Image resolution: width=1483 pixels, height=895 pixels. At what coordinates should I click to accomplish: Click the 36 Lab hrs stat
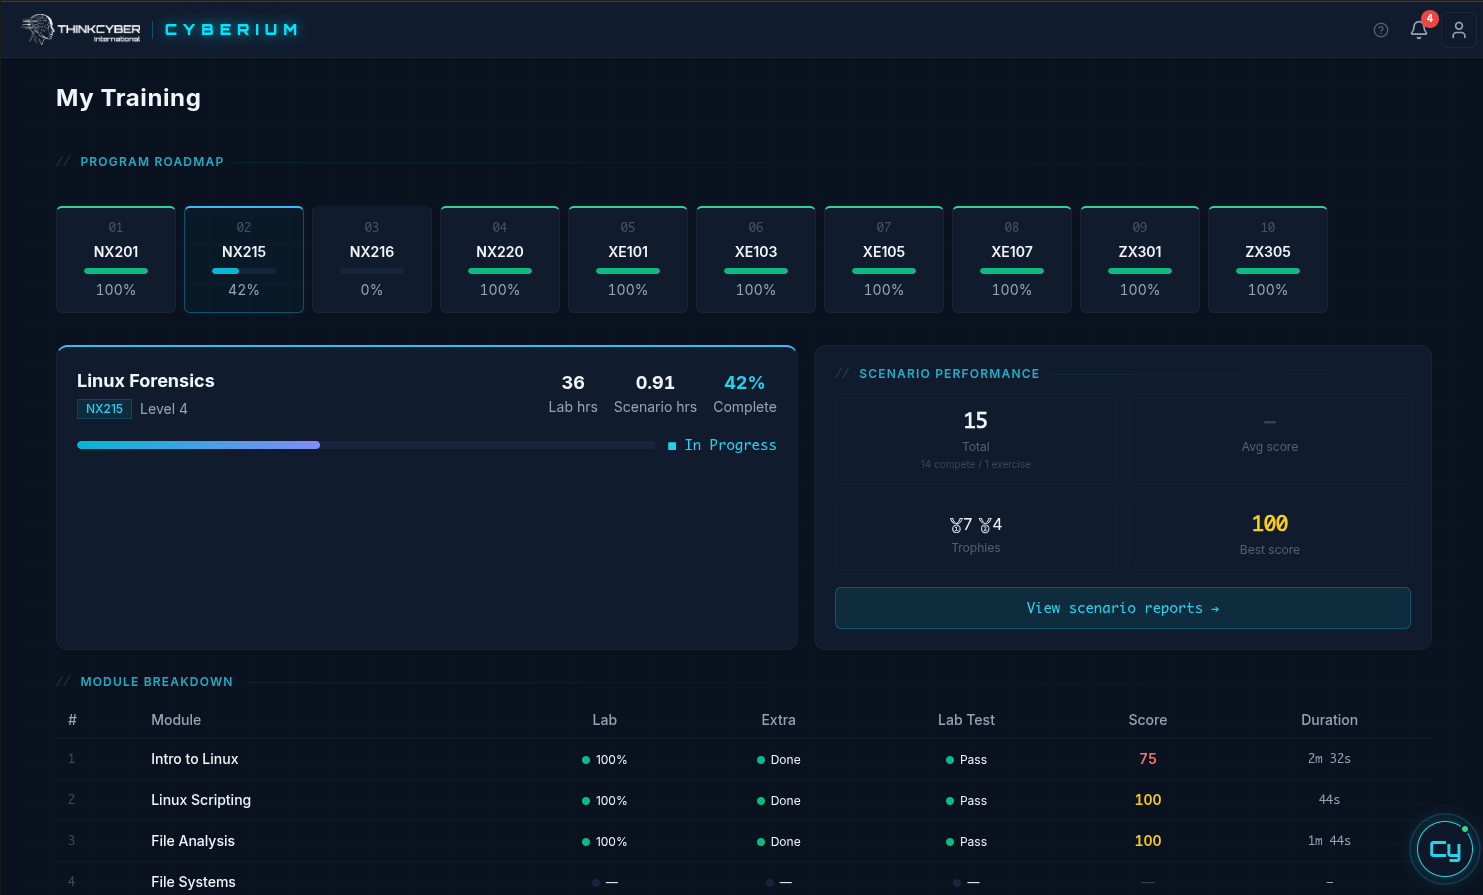click(x=573, y=394)
